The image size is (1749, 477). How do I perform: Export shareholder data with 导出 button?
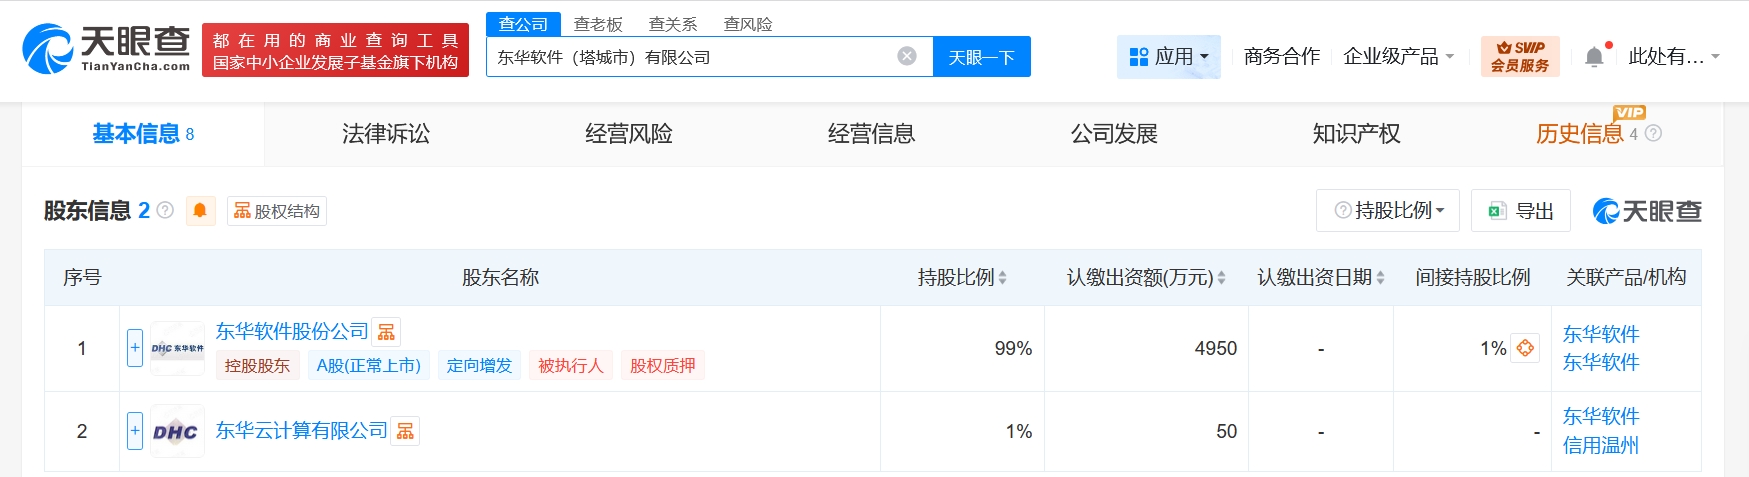click(1521, 211)
